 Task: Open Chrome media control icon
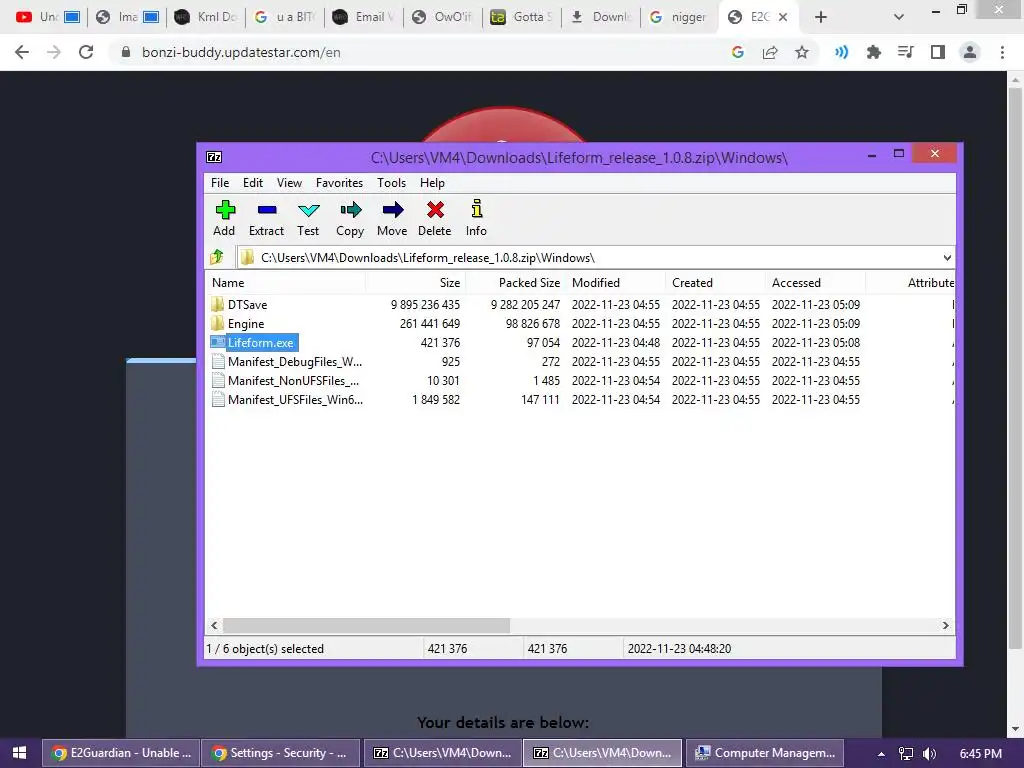[906, 52]
